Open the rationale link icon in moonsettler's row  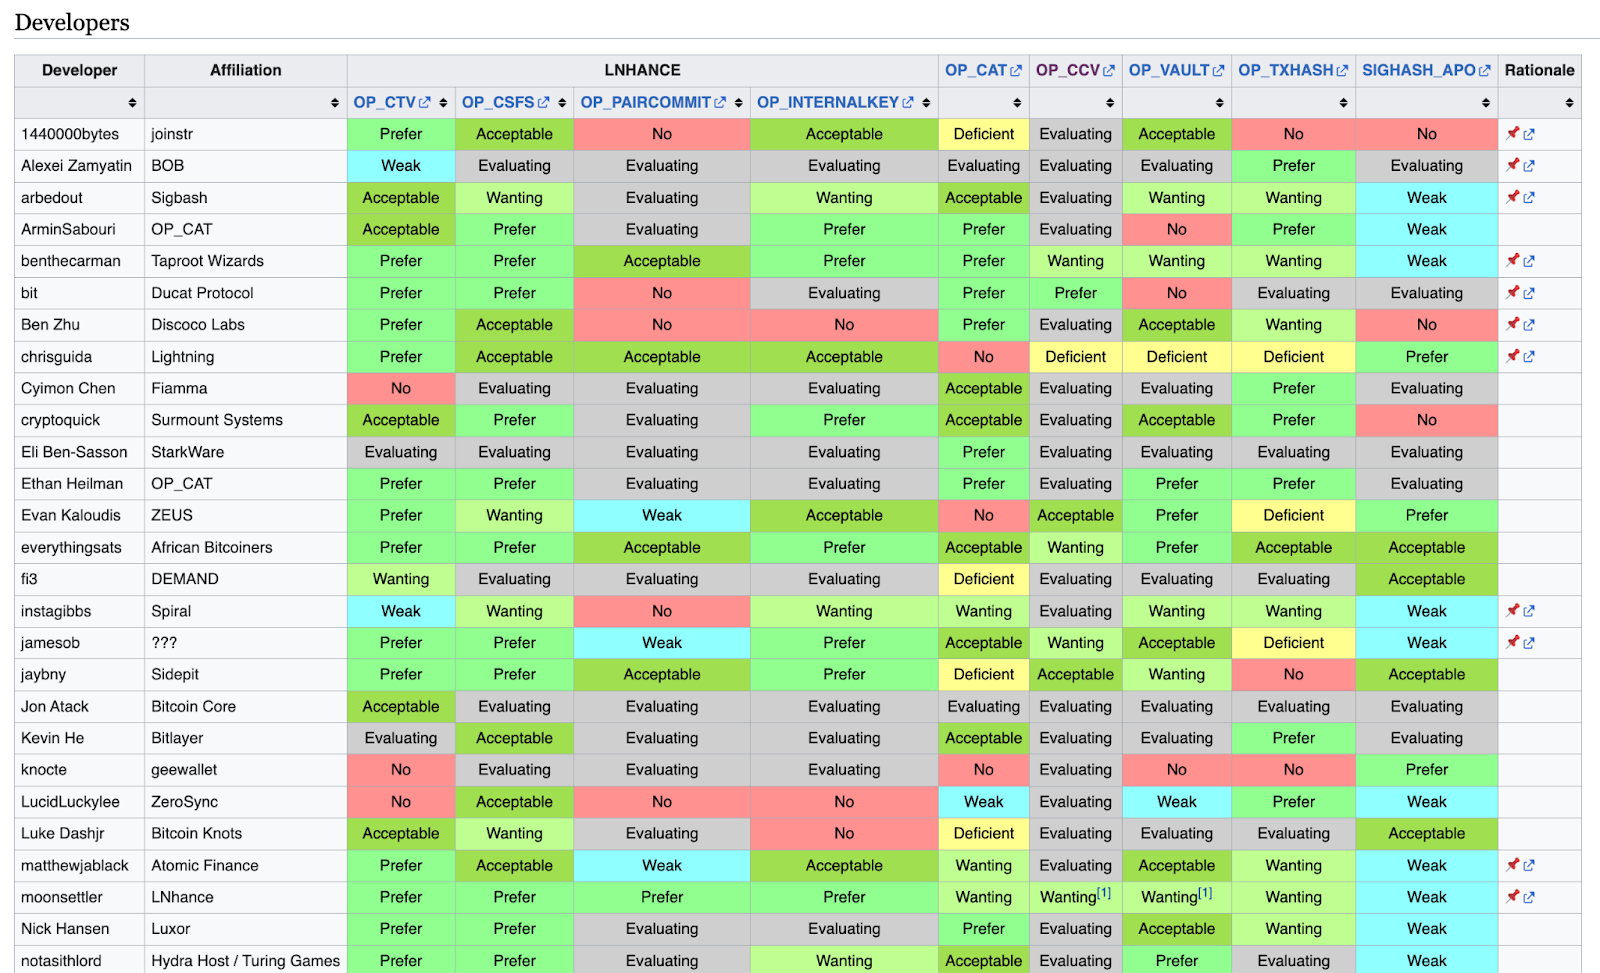1528,897
